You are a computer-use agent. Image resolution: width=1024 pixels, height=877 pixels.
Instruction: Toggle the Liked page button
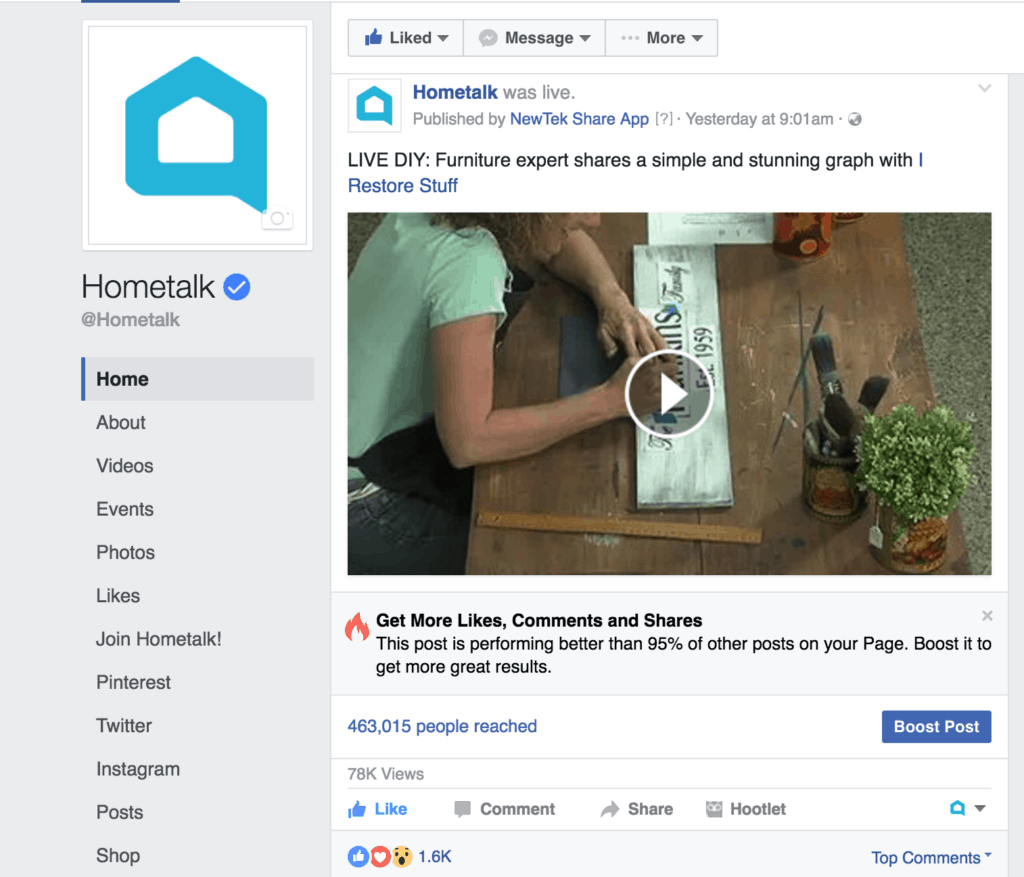click(406, 38)
